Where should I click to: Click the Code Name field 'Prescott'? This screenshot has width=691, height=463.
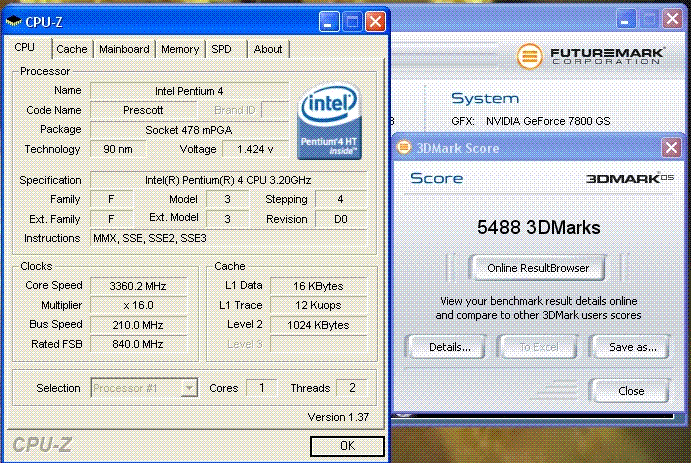coord(143,110)
